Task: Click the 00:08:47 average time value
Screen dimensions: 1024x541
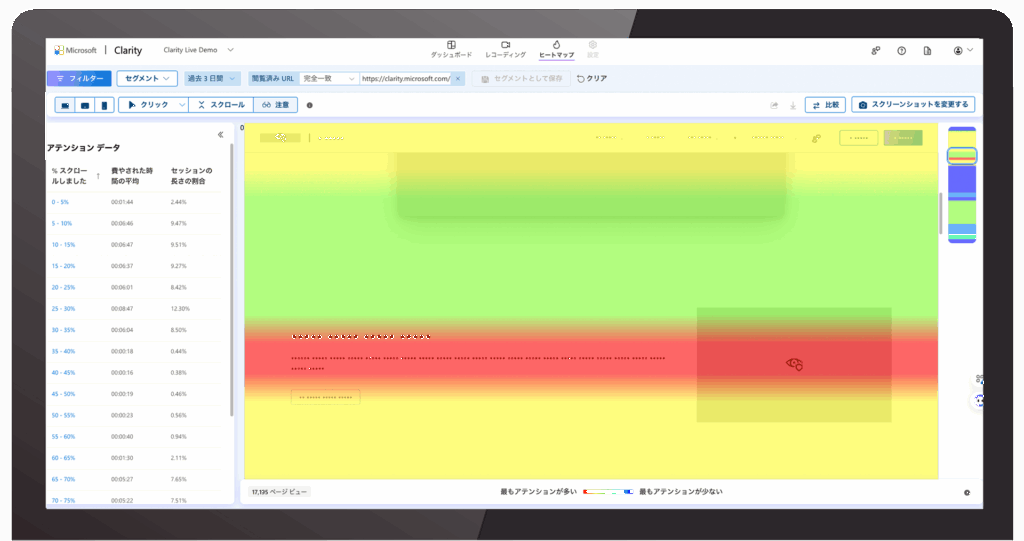Action: 122,308
